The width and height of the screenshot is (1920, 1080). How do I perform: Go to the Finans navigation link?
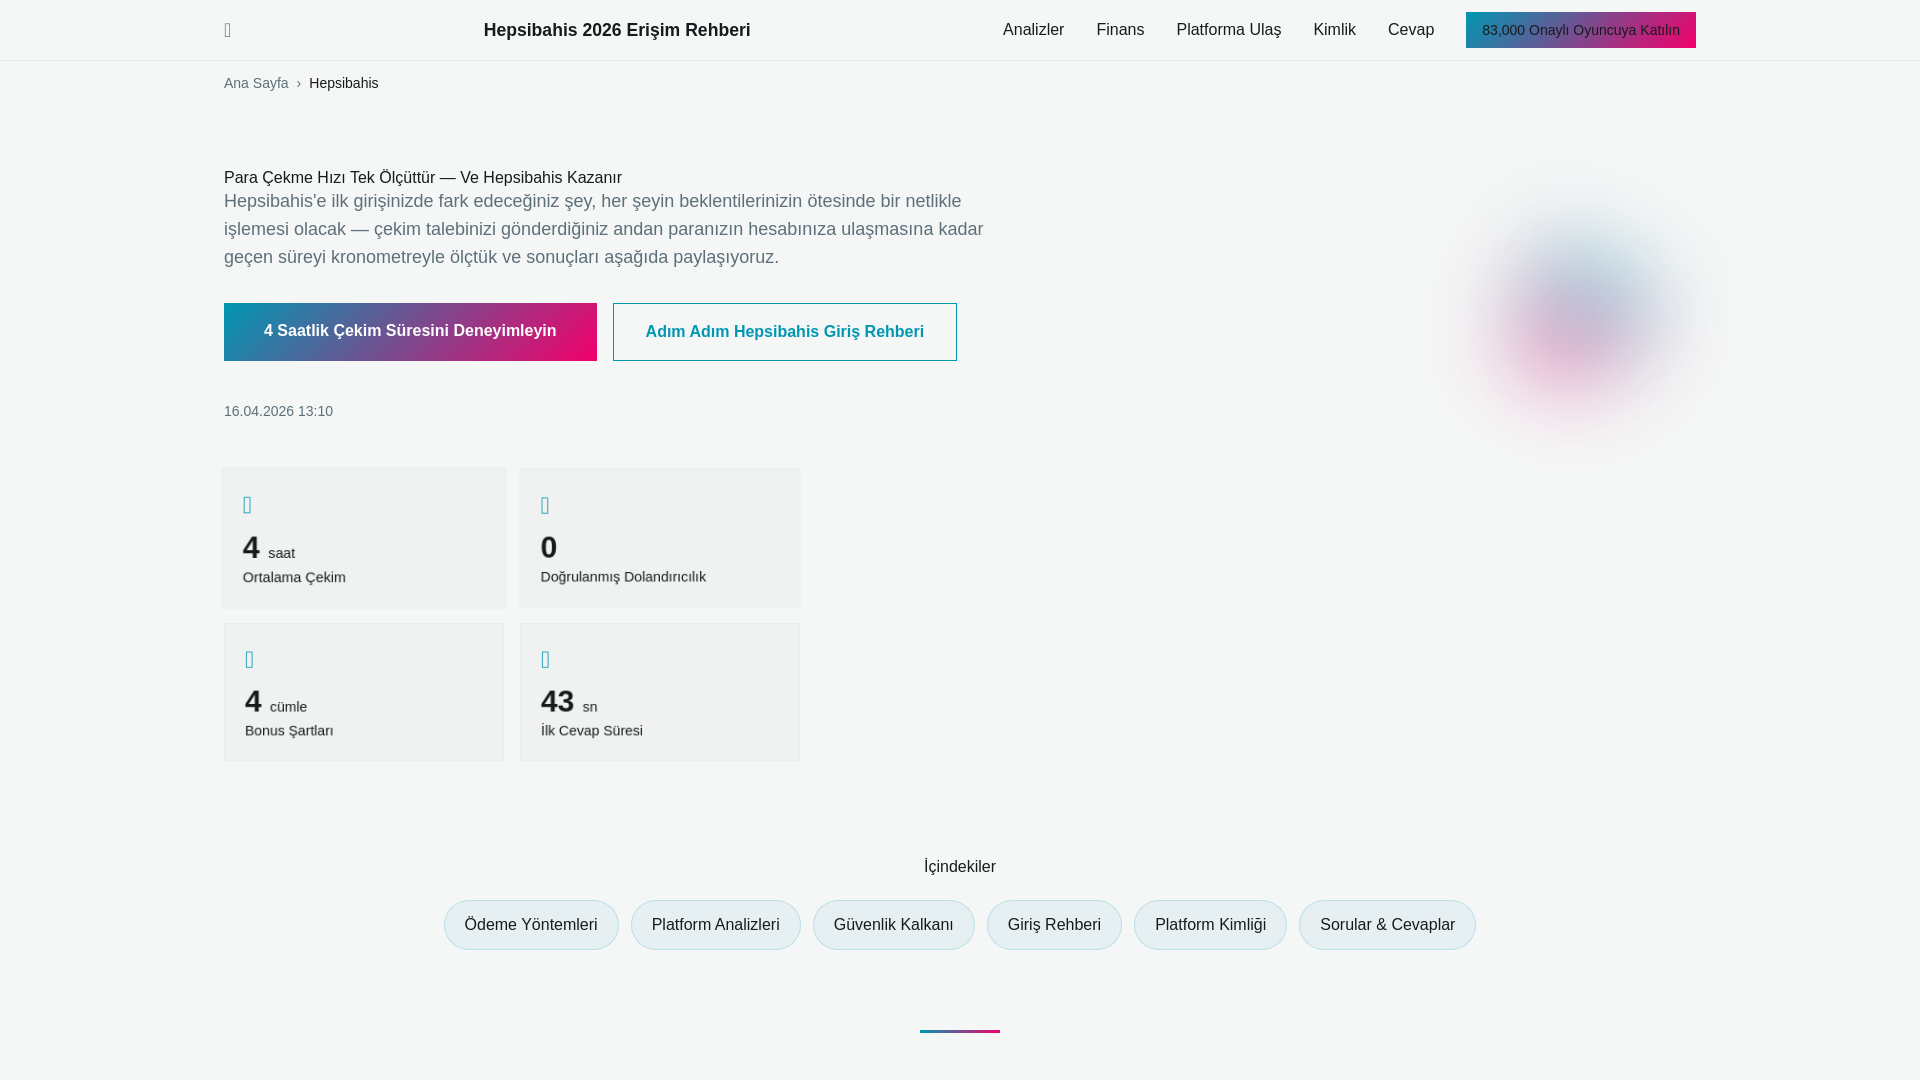point(1120,30)
